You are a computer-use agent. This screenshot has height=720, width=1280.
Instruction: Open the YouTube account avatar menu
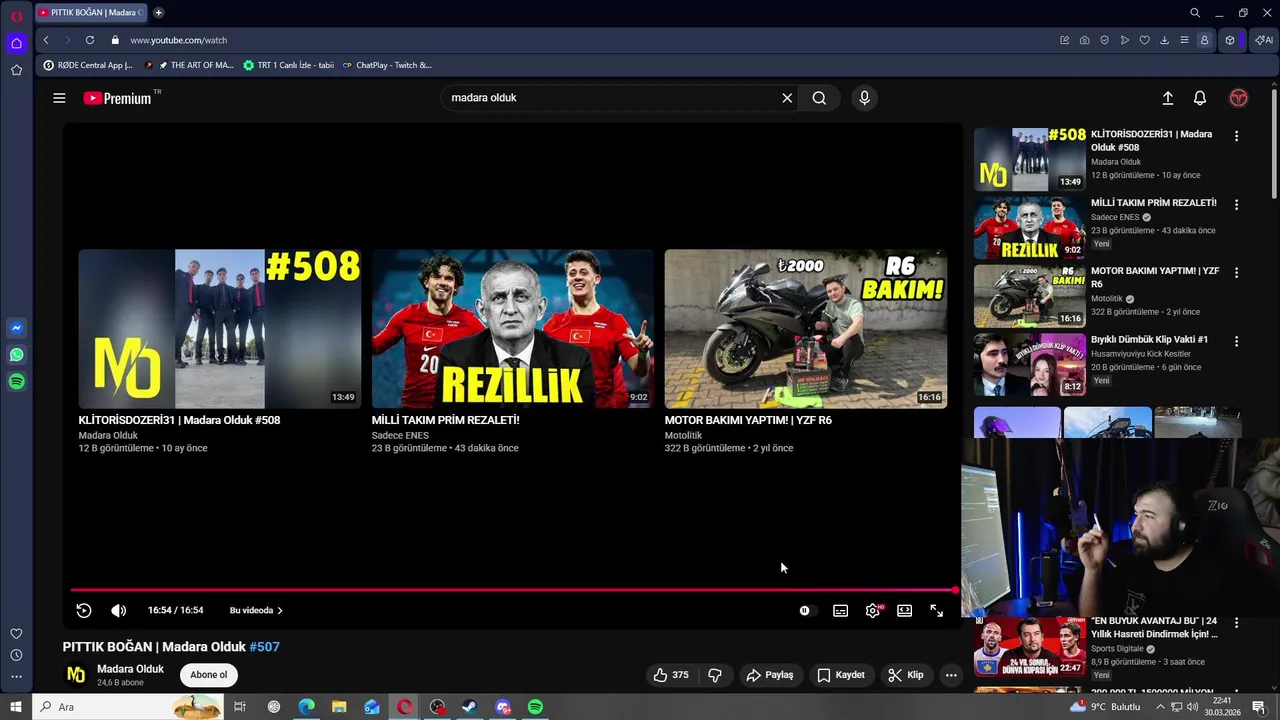(1238, 98)
